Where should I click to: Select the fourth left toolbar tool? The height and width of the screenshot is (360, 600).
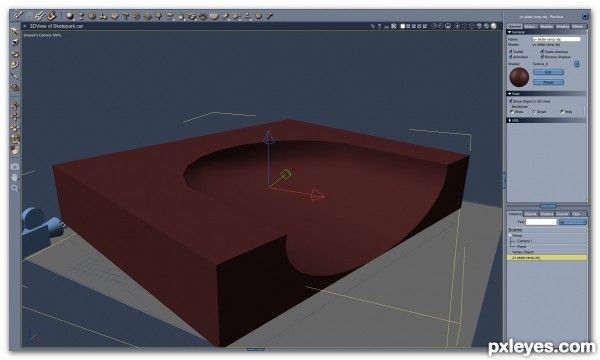click(x=15, y=64)
